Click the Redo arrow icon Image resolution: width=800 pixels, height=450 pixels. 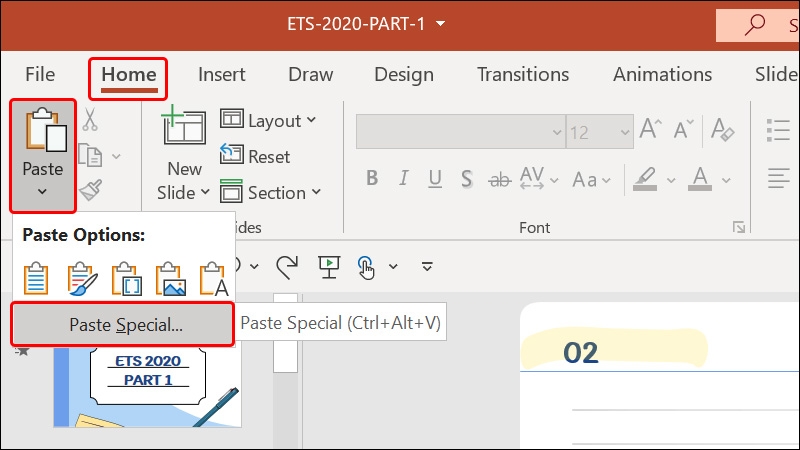tap(287, 267)
